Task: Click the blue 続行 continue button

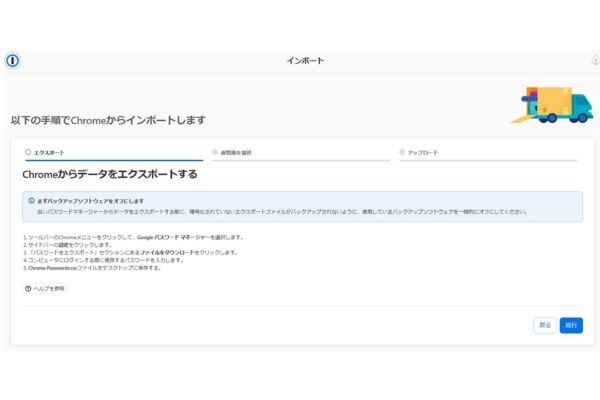Action: (571, 325)
